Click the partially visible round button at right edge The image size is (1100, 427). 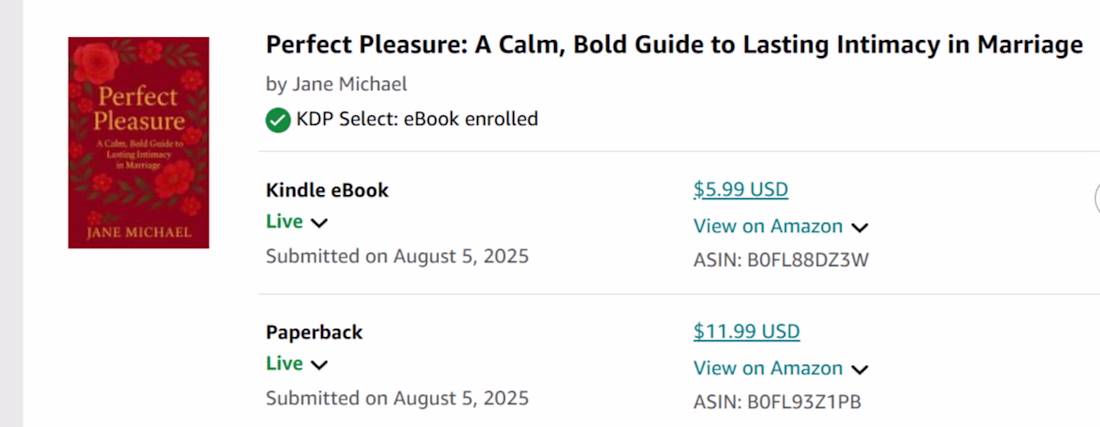(x=1096, y=199)
